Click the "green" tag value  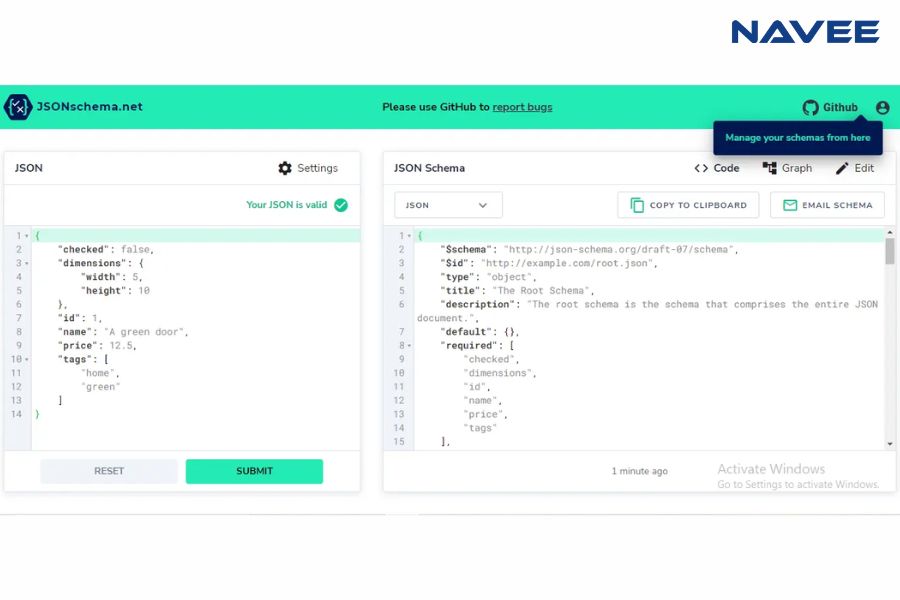pos(100,388)
